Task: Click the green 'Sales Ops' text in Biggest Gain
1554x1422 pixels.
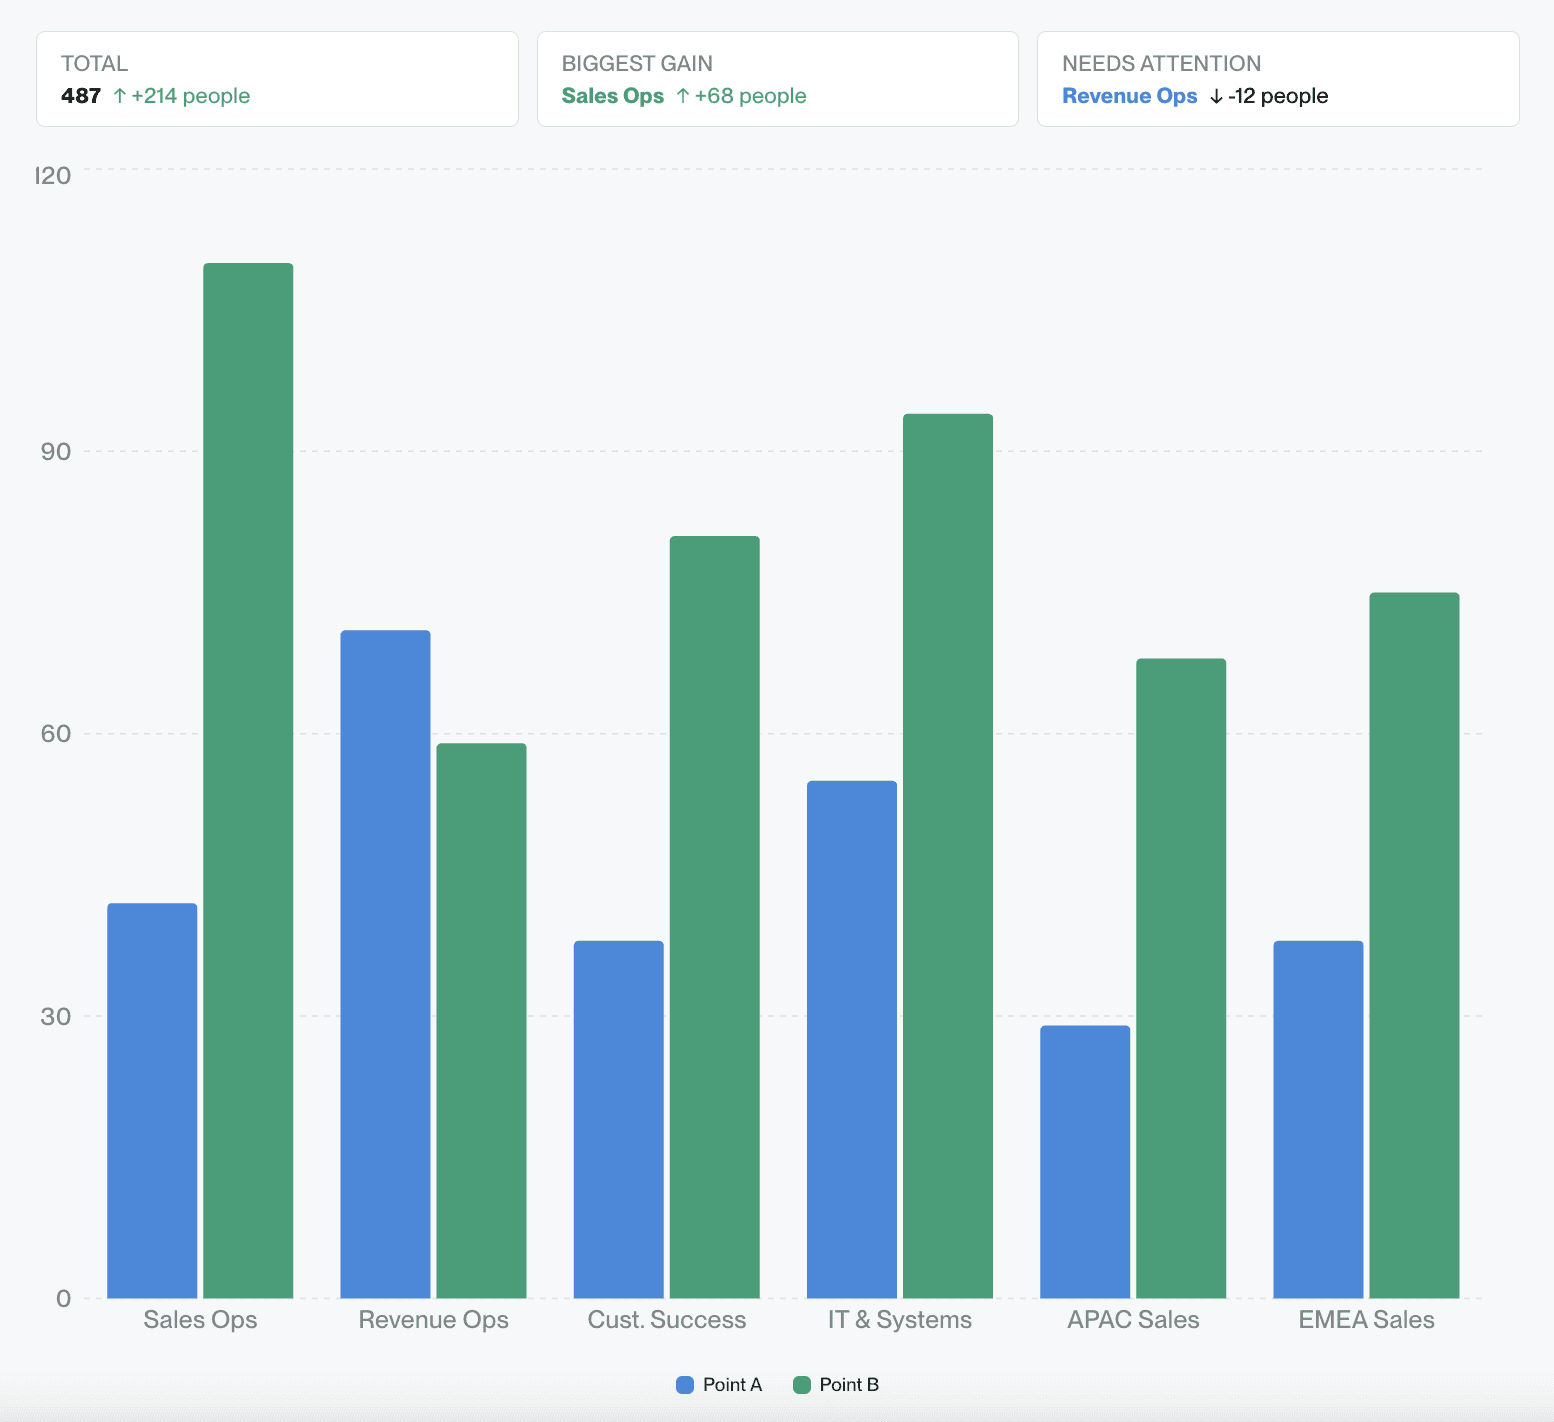Action: click(x=613, y=96)
